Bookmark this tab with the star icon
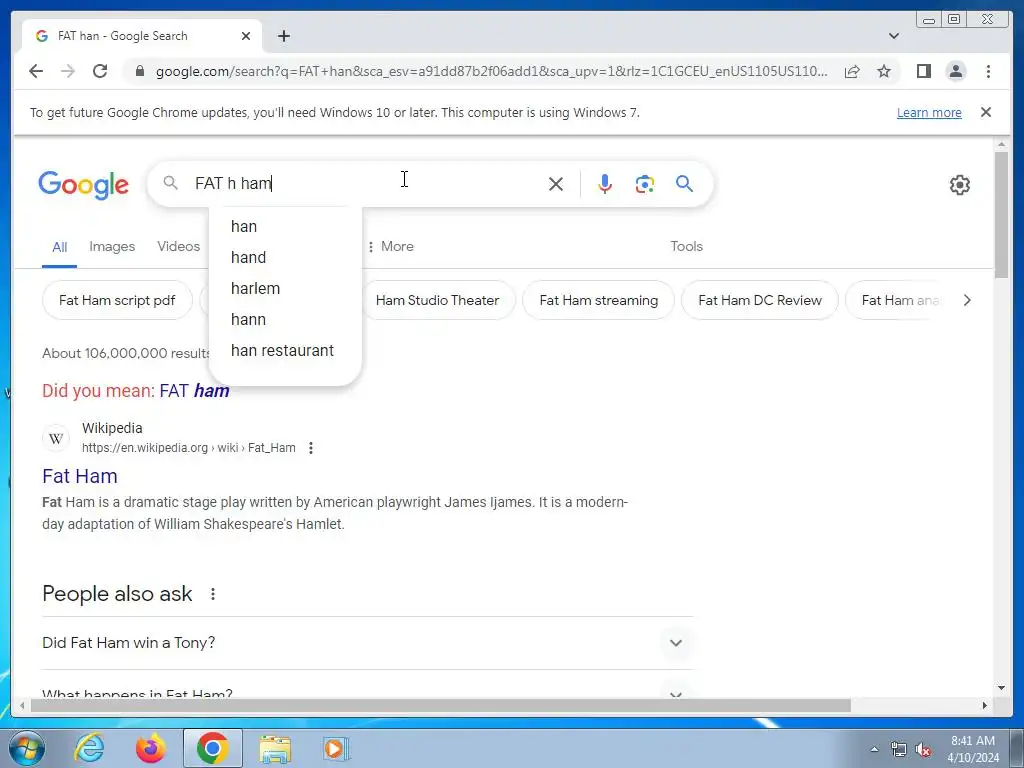1024x768 pixels. tap(884, 71)
